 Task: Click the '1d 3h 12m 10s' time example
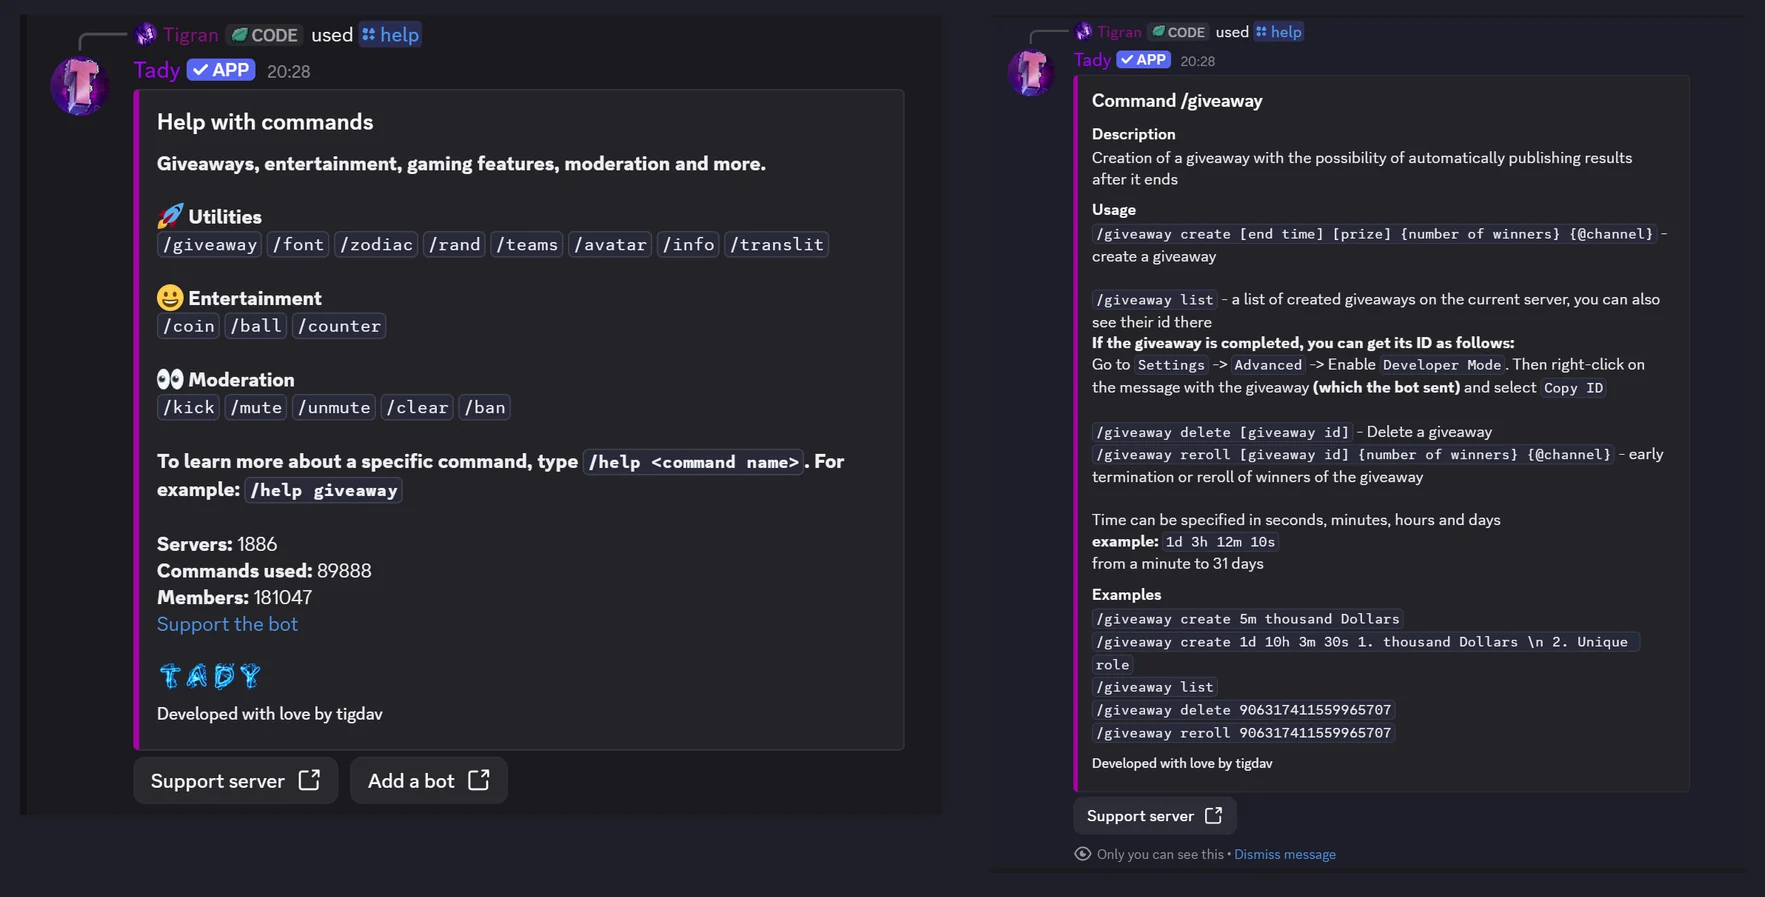click(x=1220, y=542)
